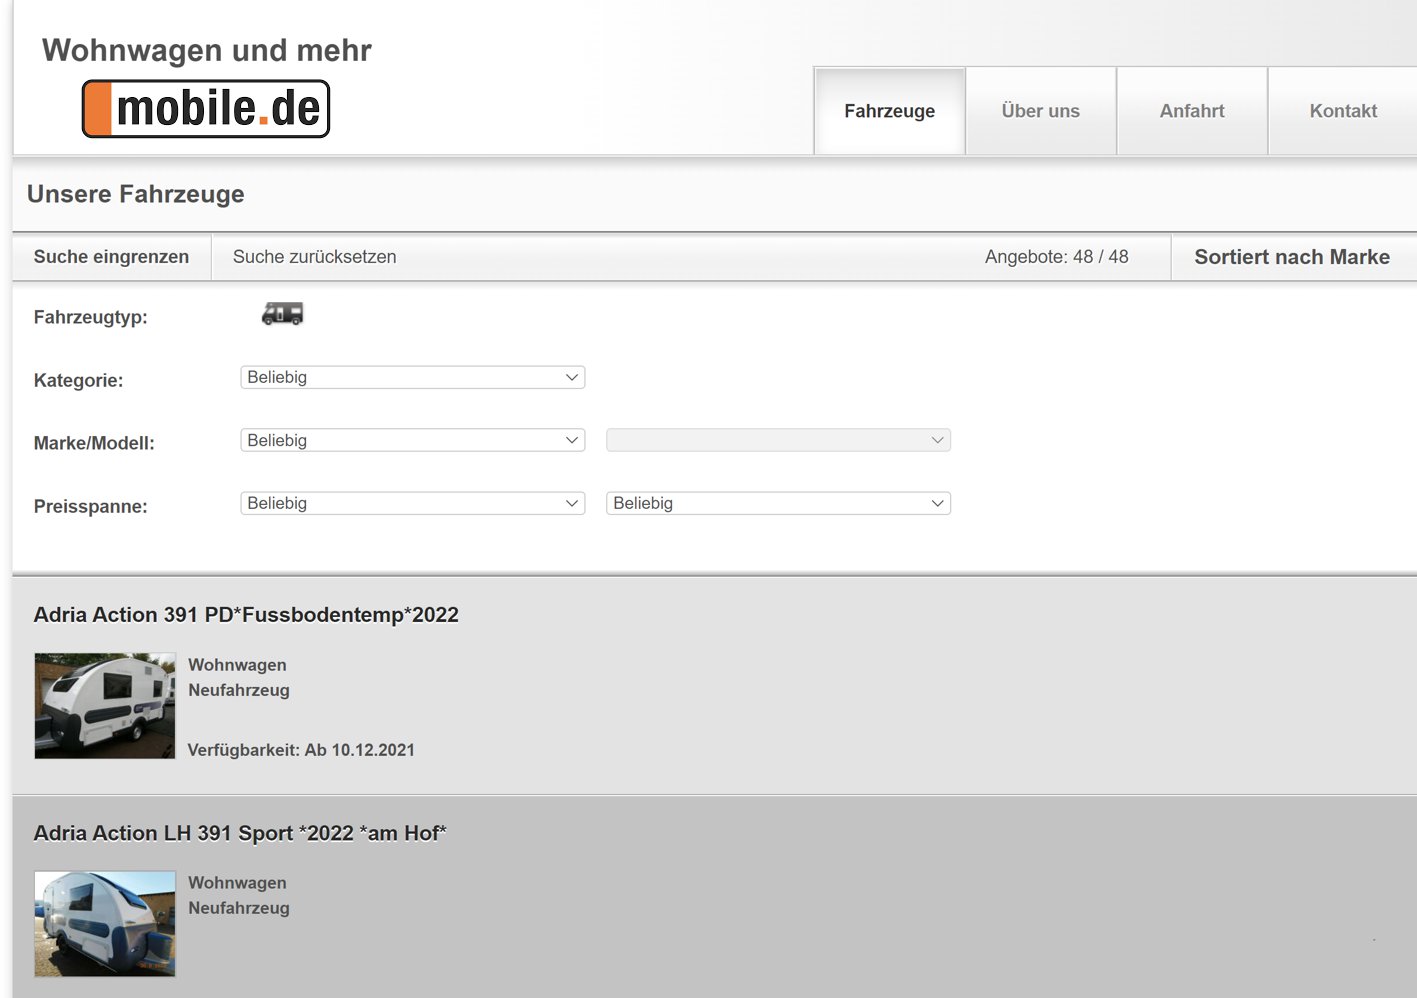Open listing Adria Action LH 391 Sport

[240, 833]
